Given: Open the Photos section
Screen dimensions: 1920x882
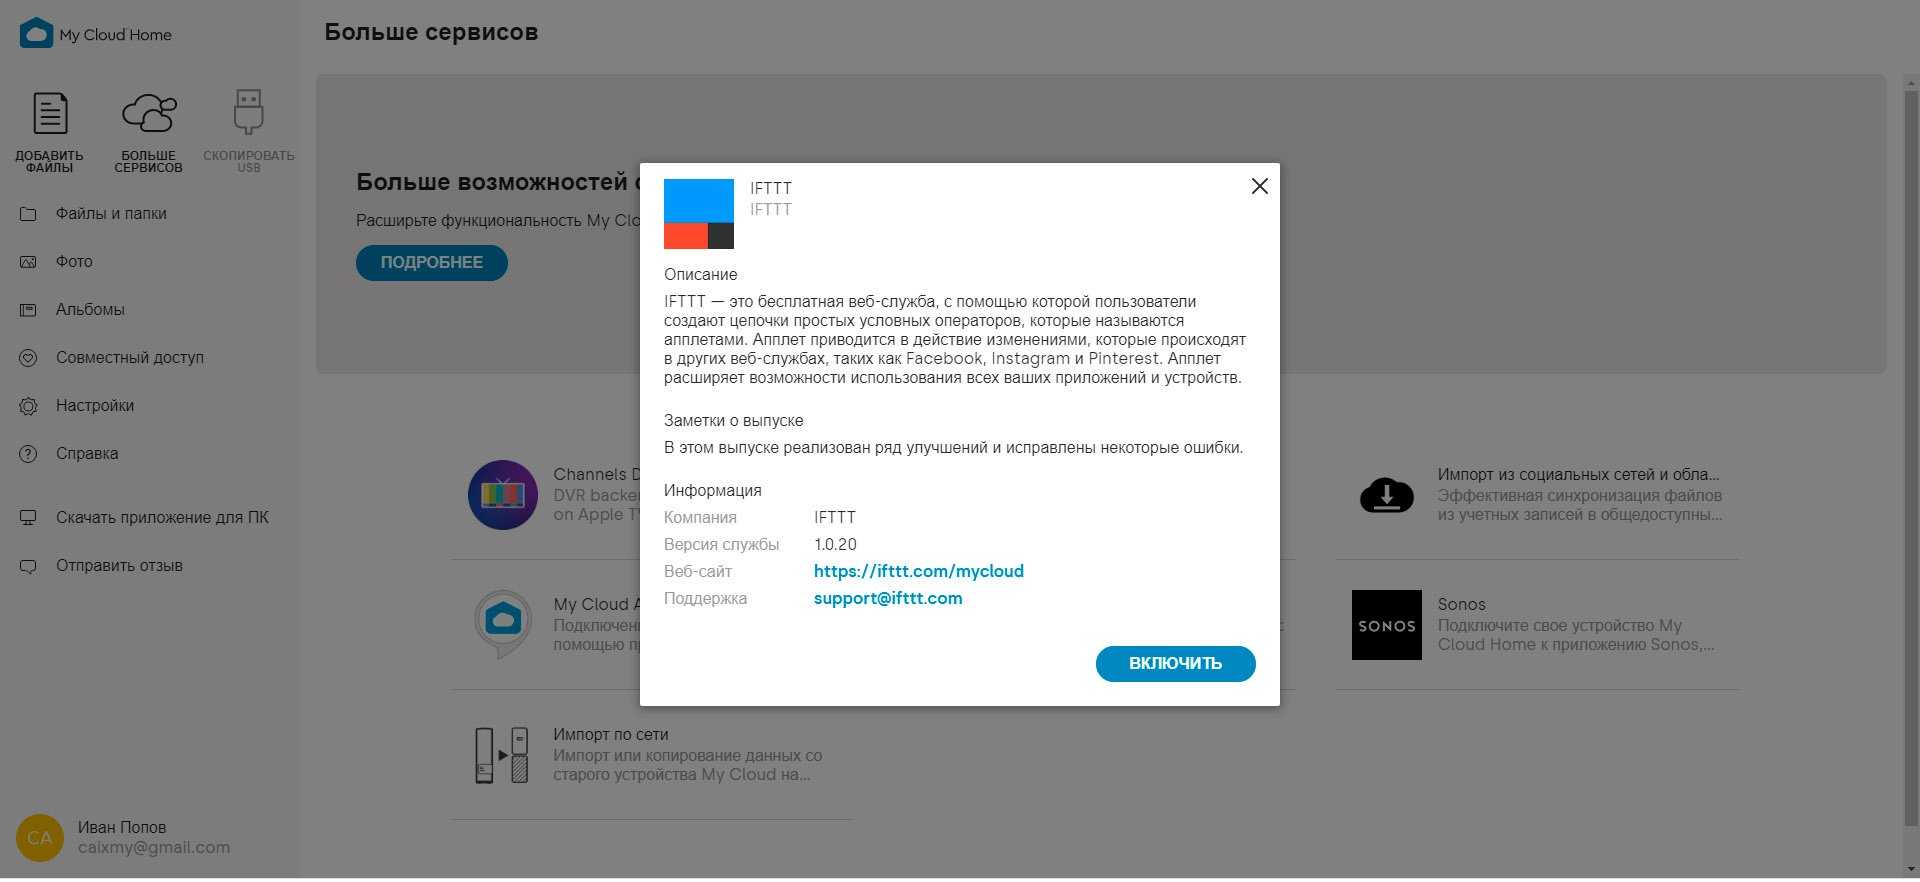Looking at the screenshot, I should pos(74,262).
